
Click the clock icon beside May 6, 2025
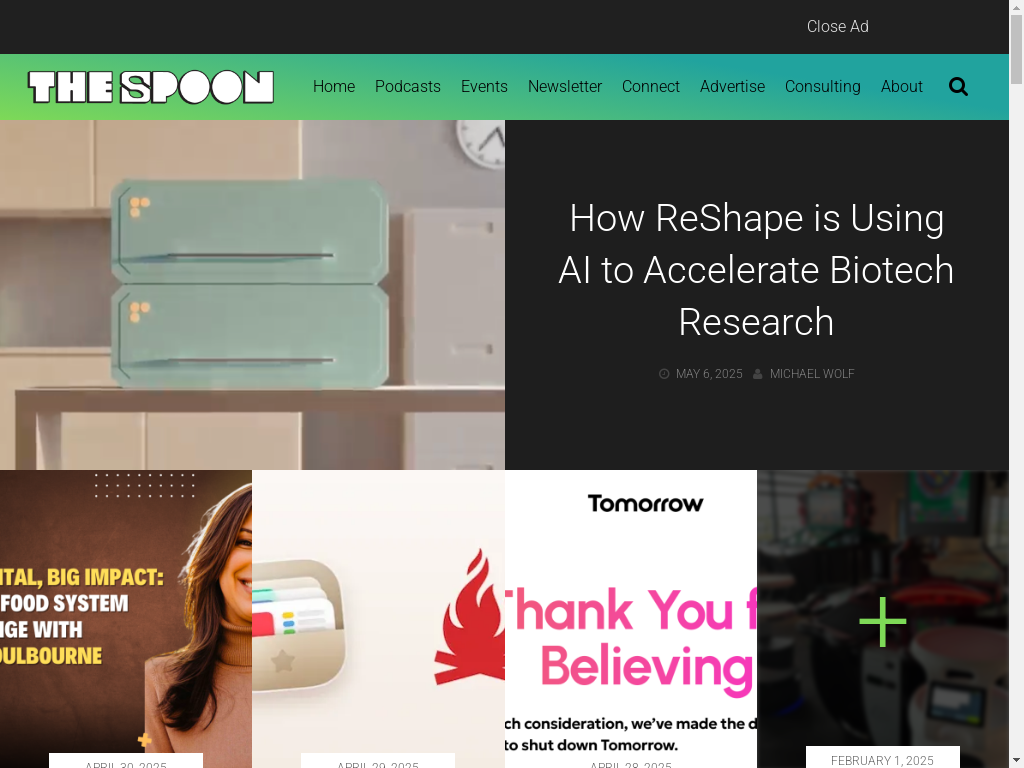tap(664, 374)
